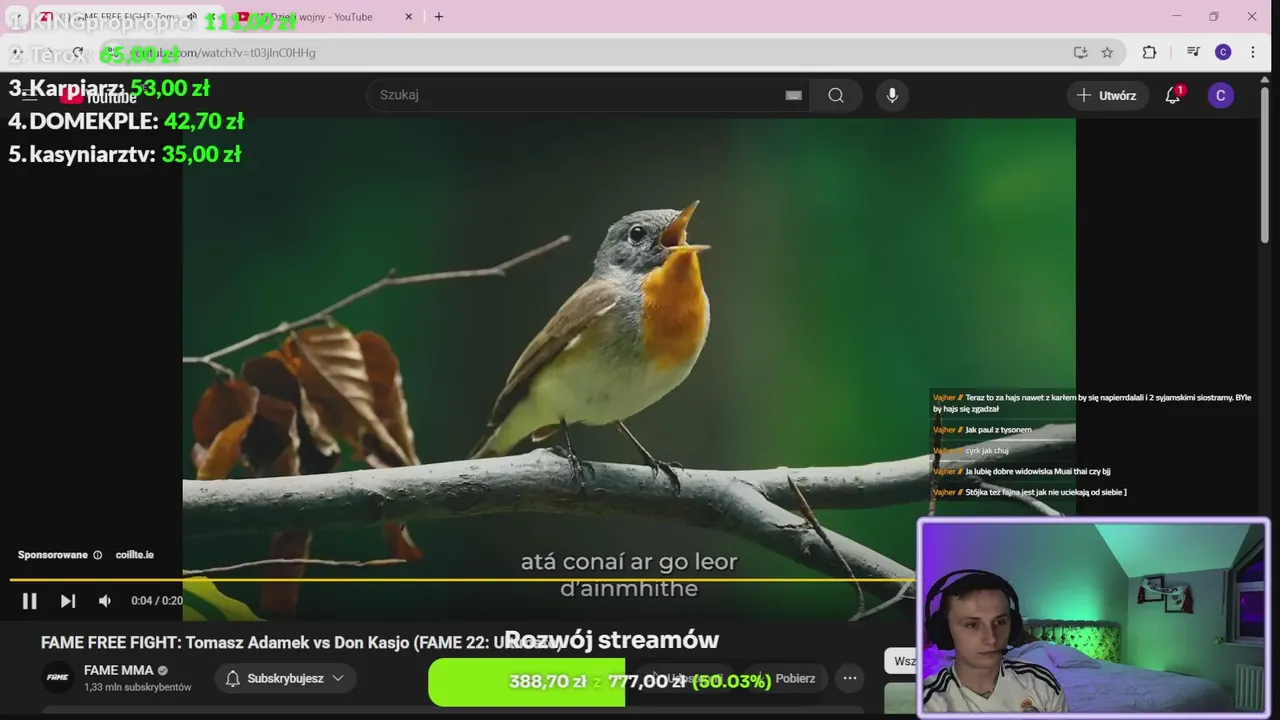Open the FAME MMA channel name link
This screenshot has width=1280, height=720.
pos(117,670)
